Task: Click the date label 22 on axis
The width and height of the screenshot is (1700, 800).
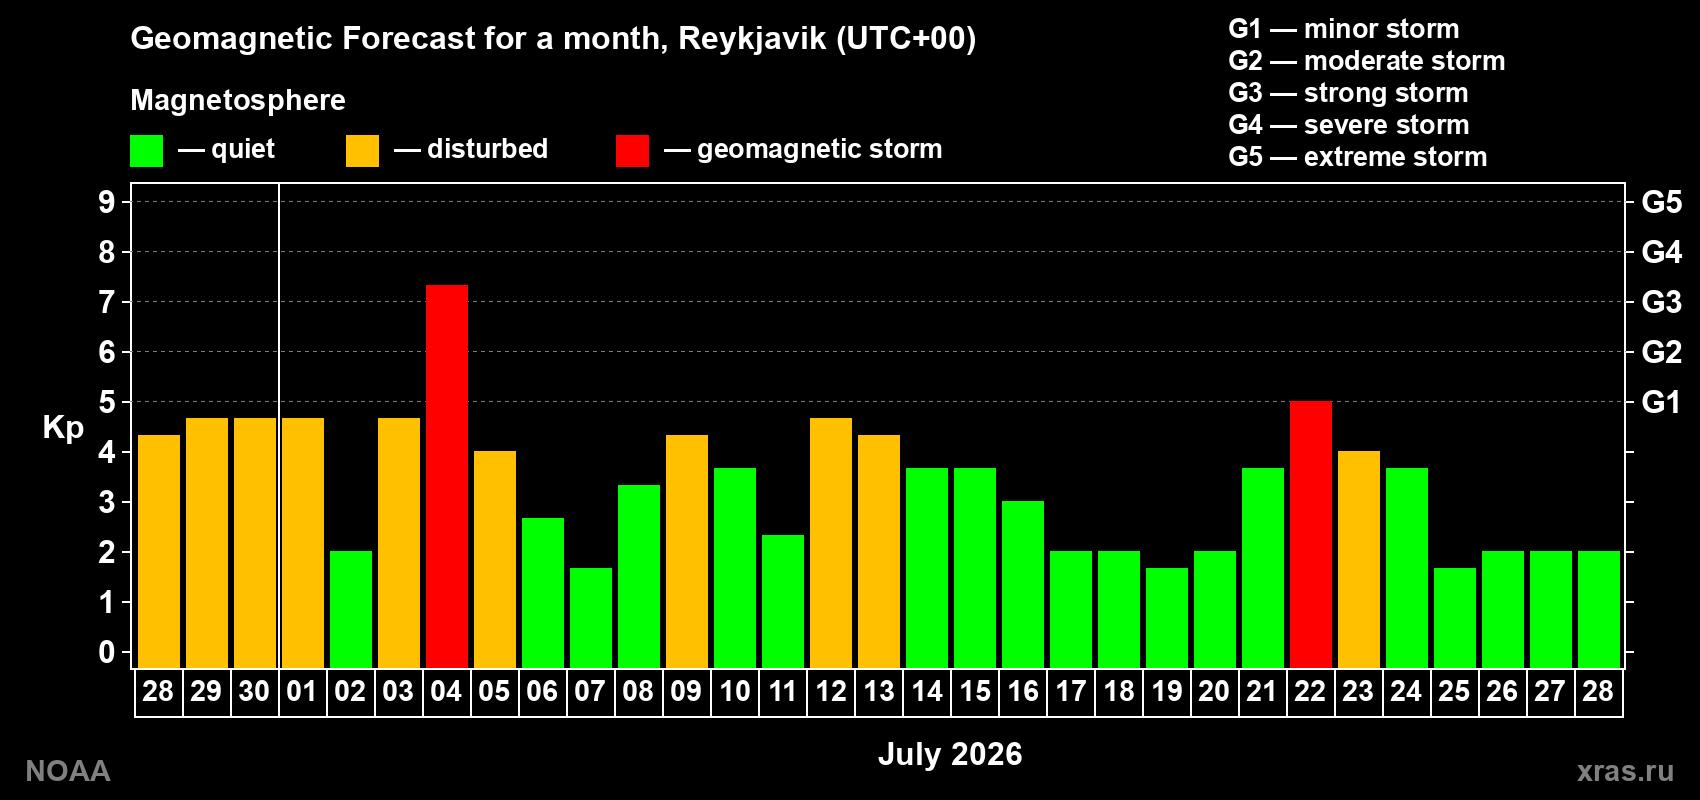Action: click(1310, 691)
